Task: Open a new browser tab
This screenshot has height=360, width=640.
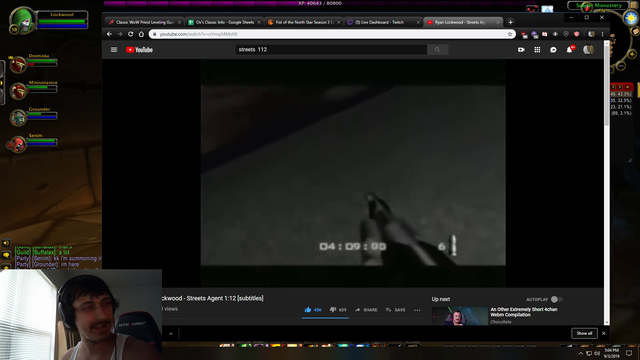Action: click(x=510, y=22)
